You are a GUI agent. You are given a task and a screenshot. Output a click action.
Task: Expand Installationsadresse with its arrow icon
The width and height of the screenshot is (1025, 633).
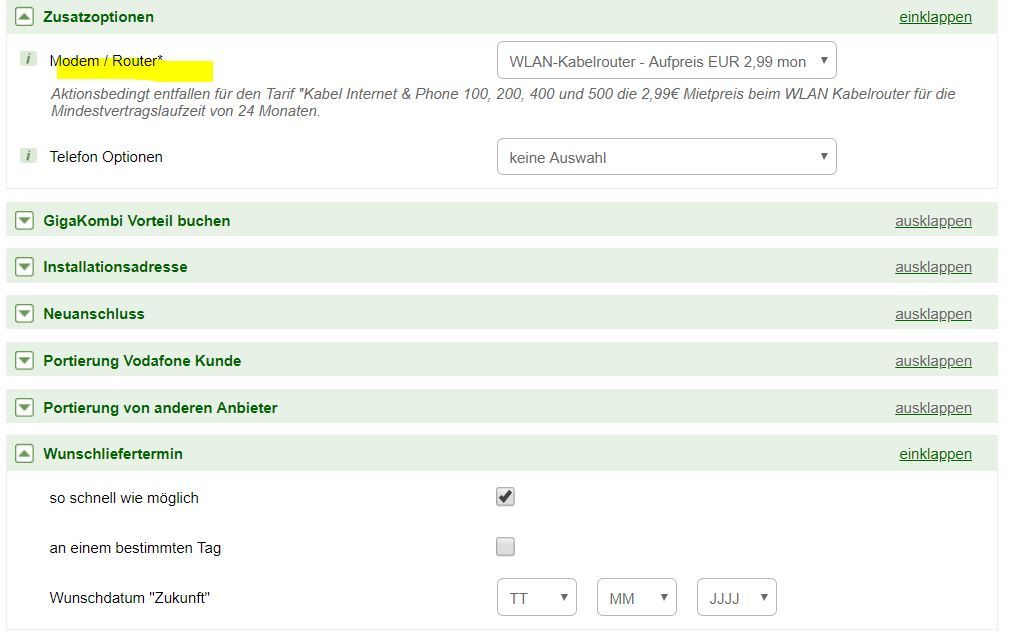pyautogui.click(x=24, y=267)
